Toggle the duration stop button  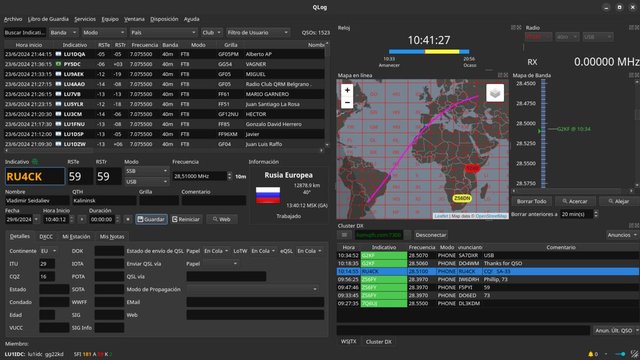(127, 219)
